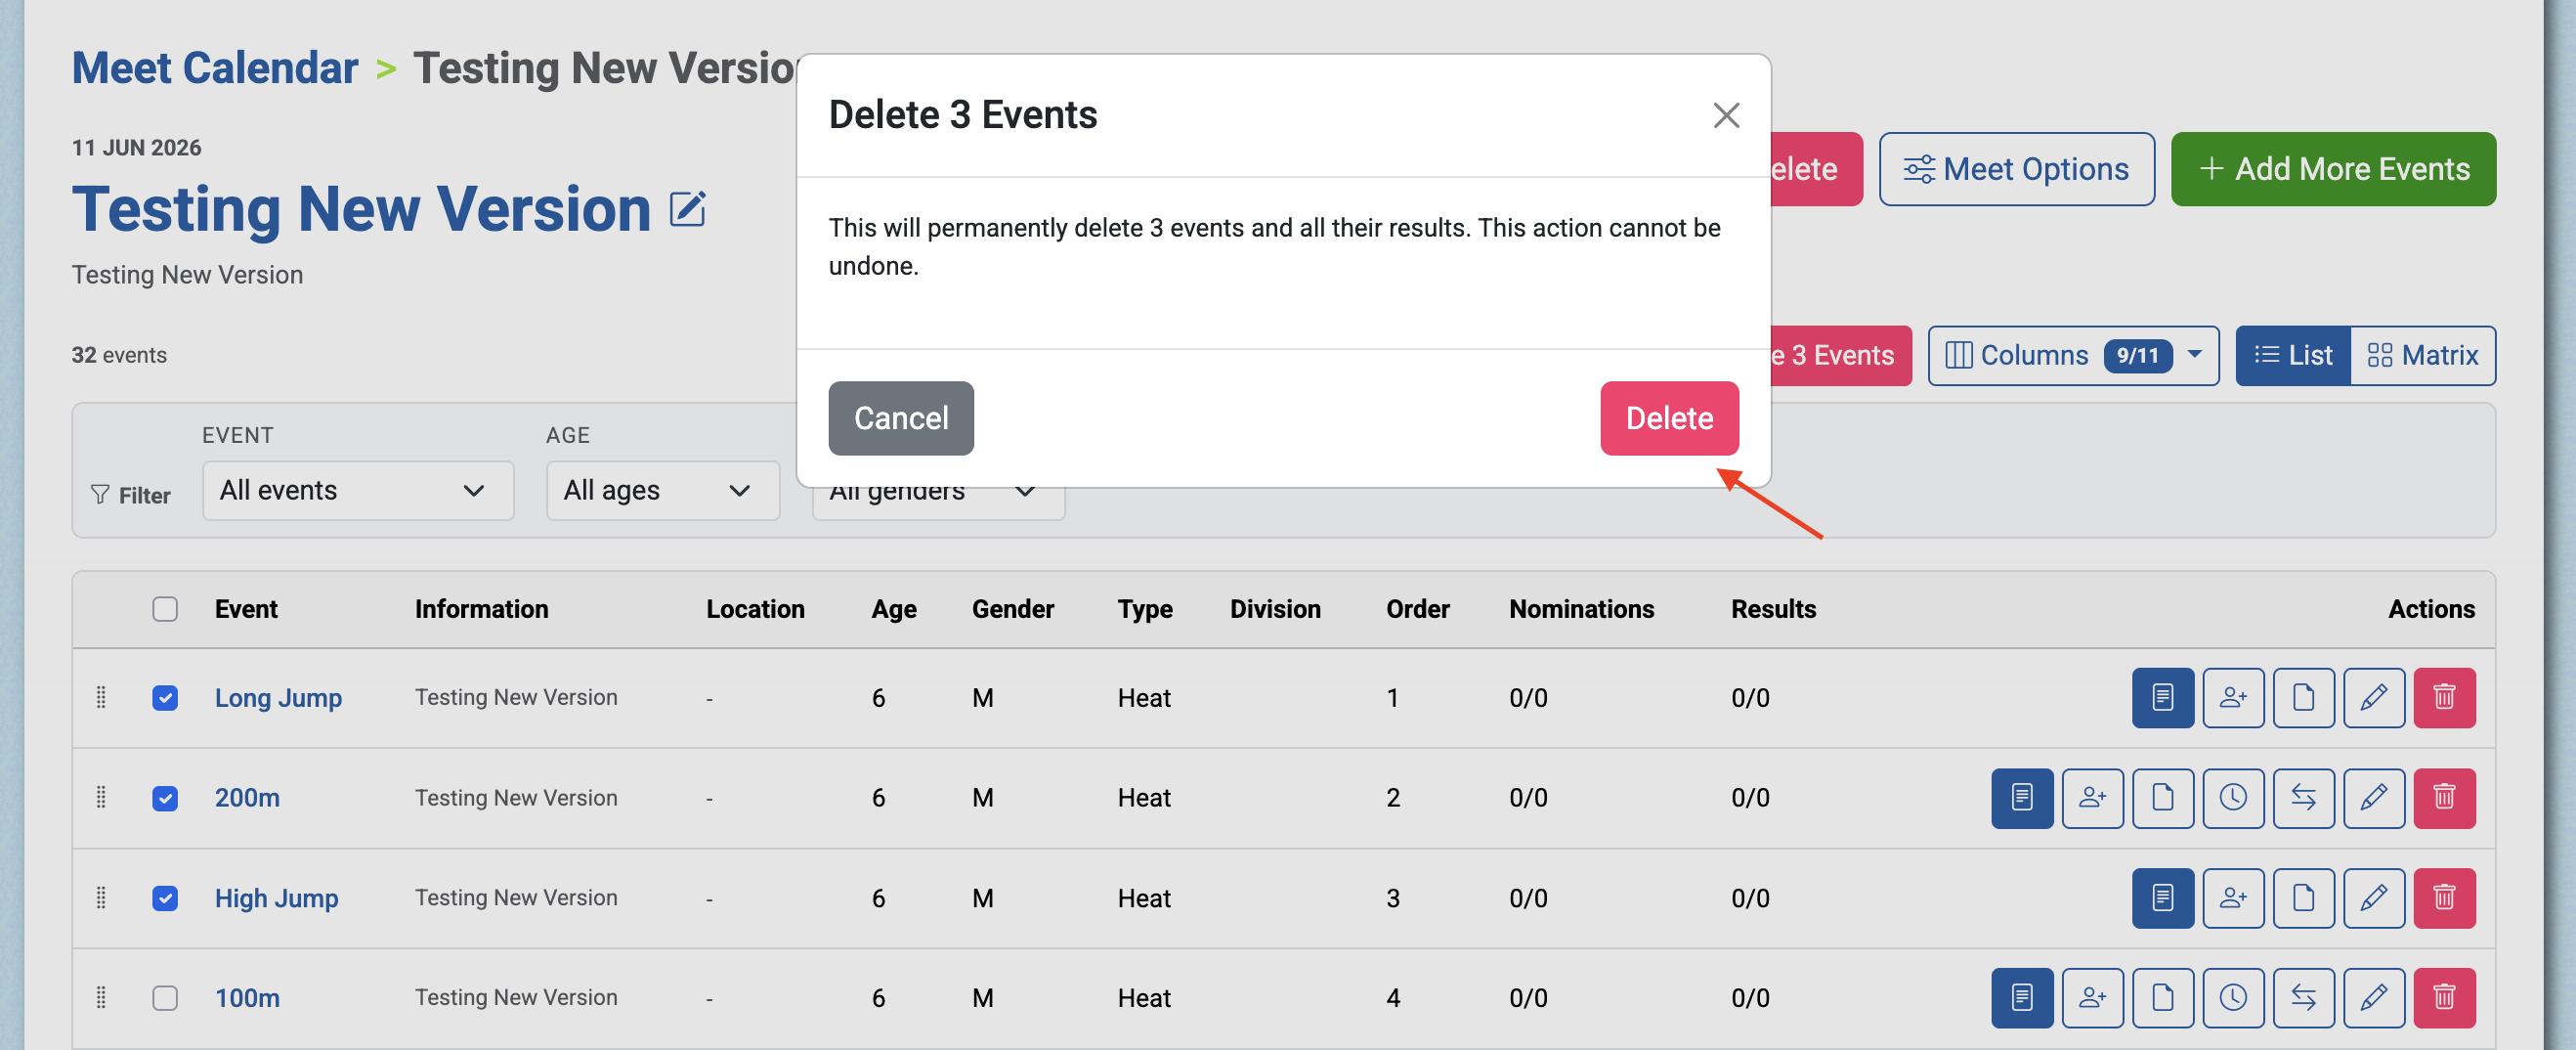Edit the 100m event with pencil icon
Viewport: 2576px width, 1050px height.
(x=2374, y=997)
